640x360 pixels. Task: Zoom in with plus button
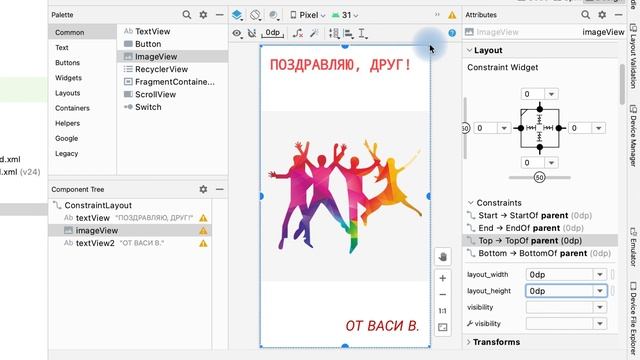click(442, 278)
